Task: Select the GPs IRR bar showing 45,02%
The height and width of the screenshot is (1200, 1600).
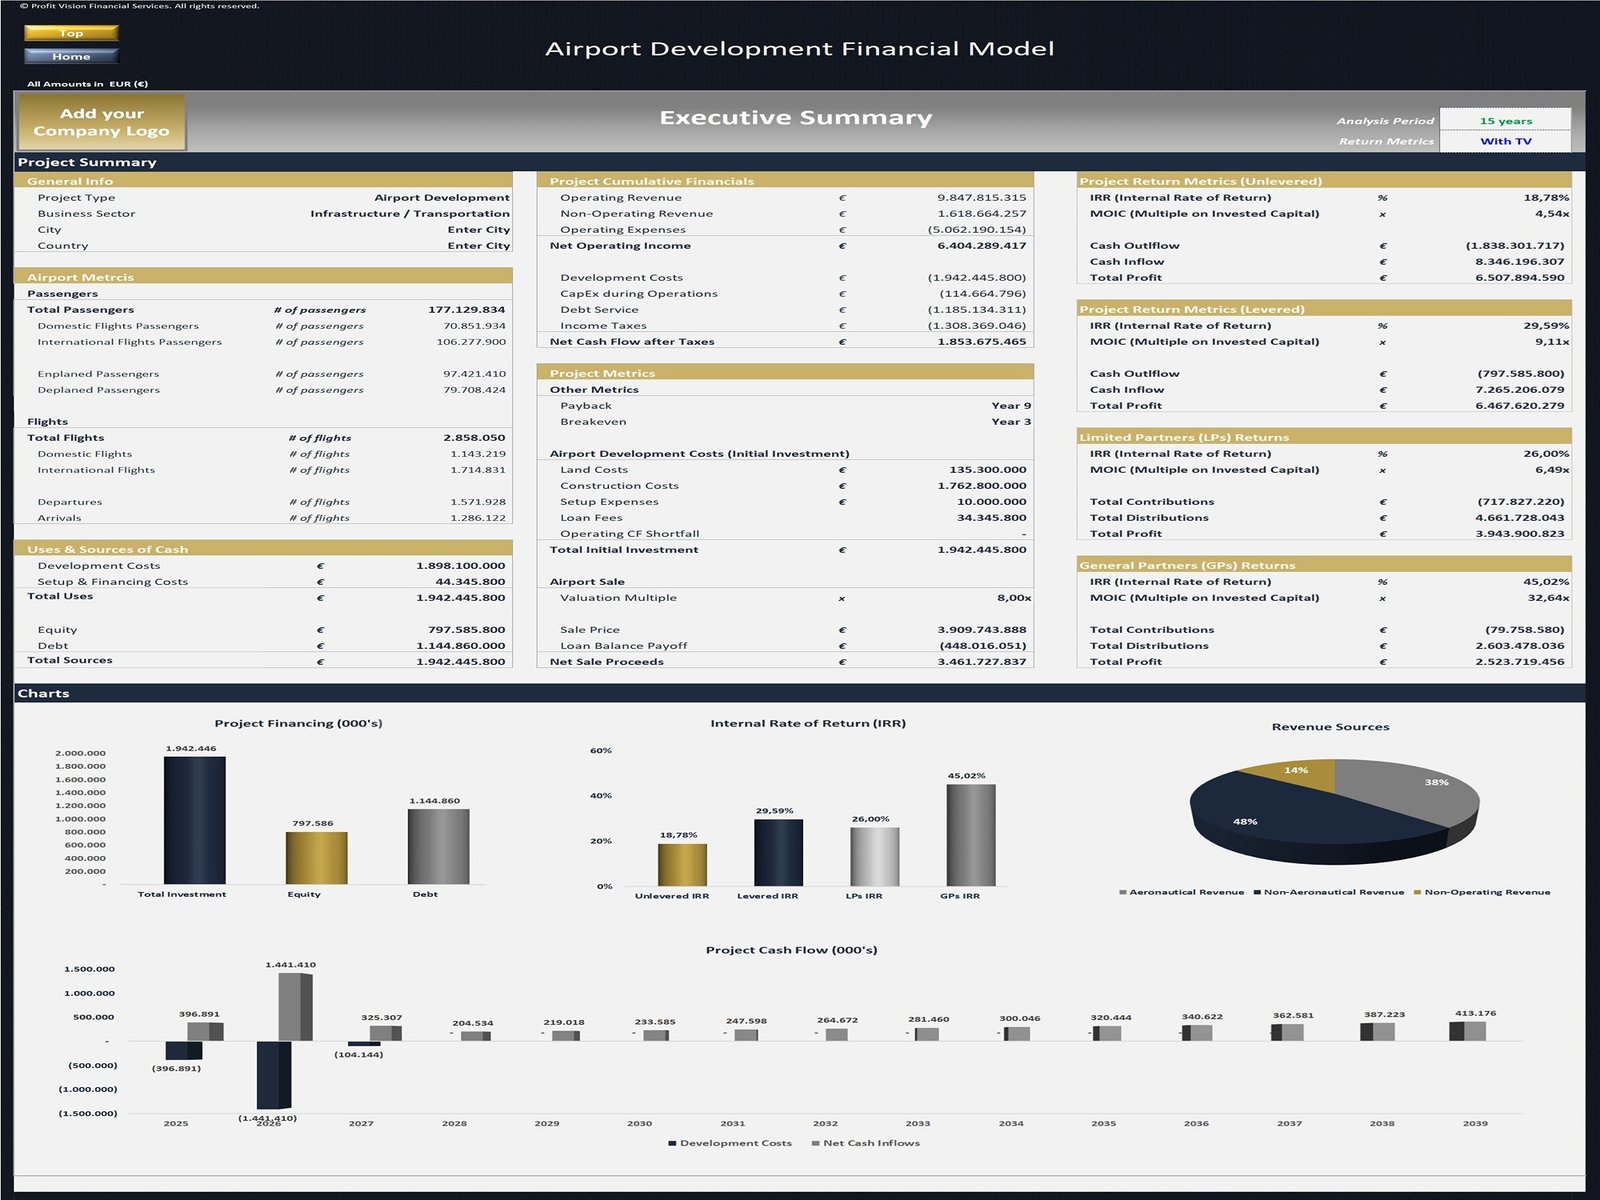Action: tap(970, 835)
